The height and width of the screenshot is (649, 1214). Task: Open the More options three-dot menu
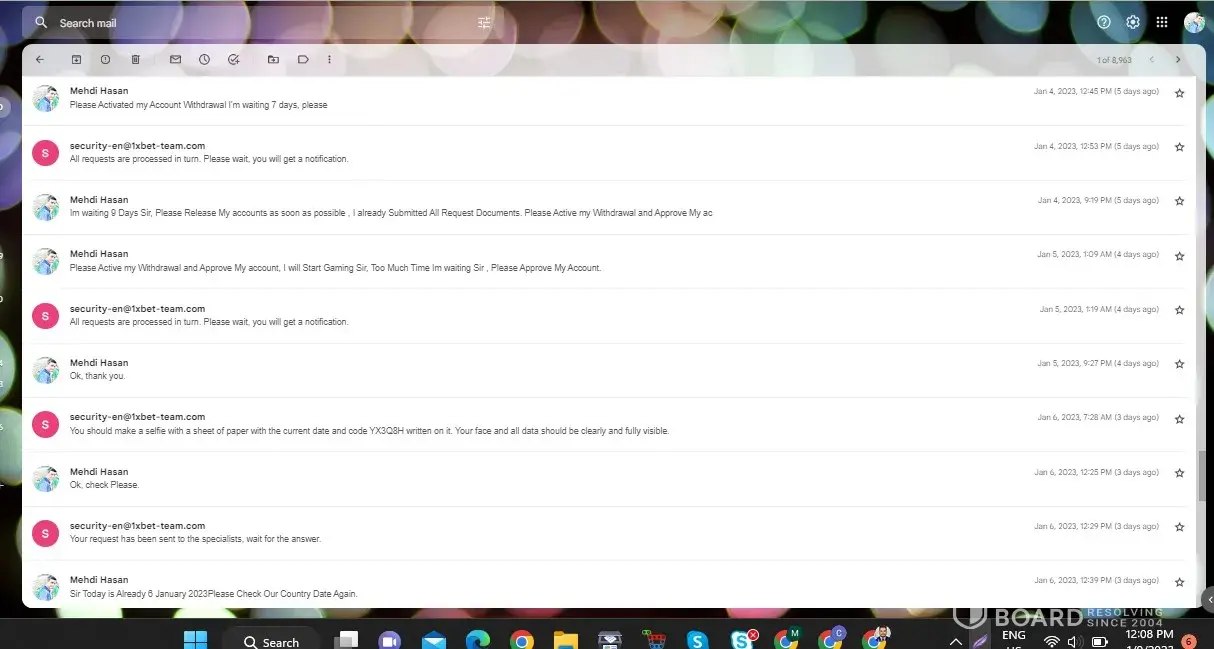click(x=329, y=60)
